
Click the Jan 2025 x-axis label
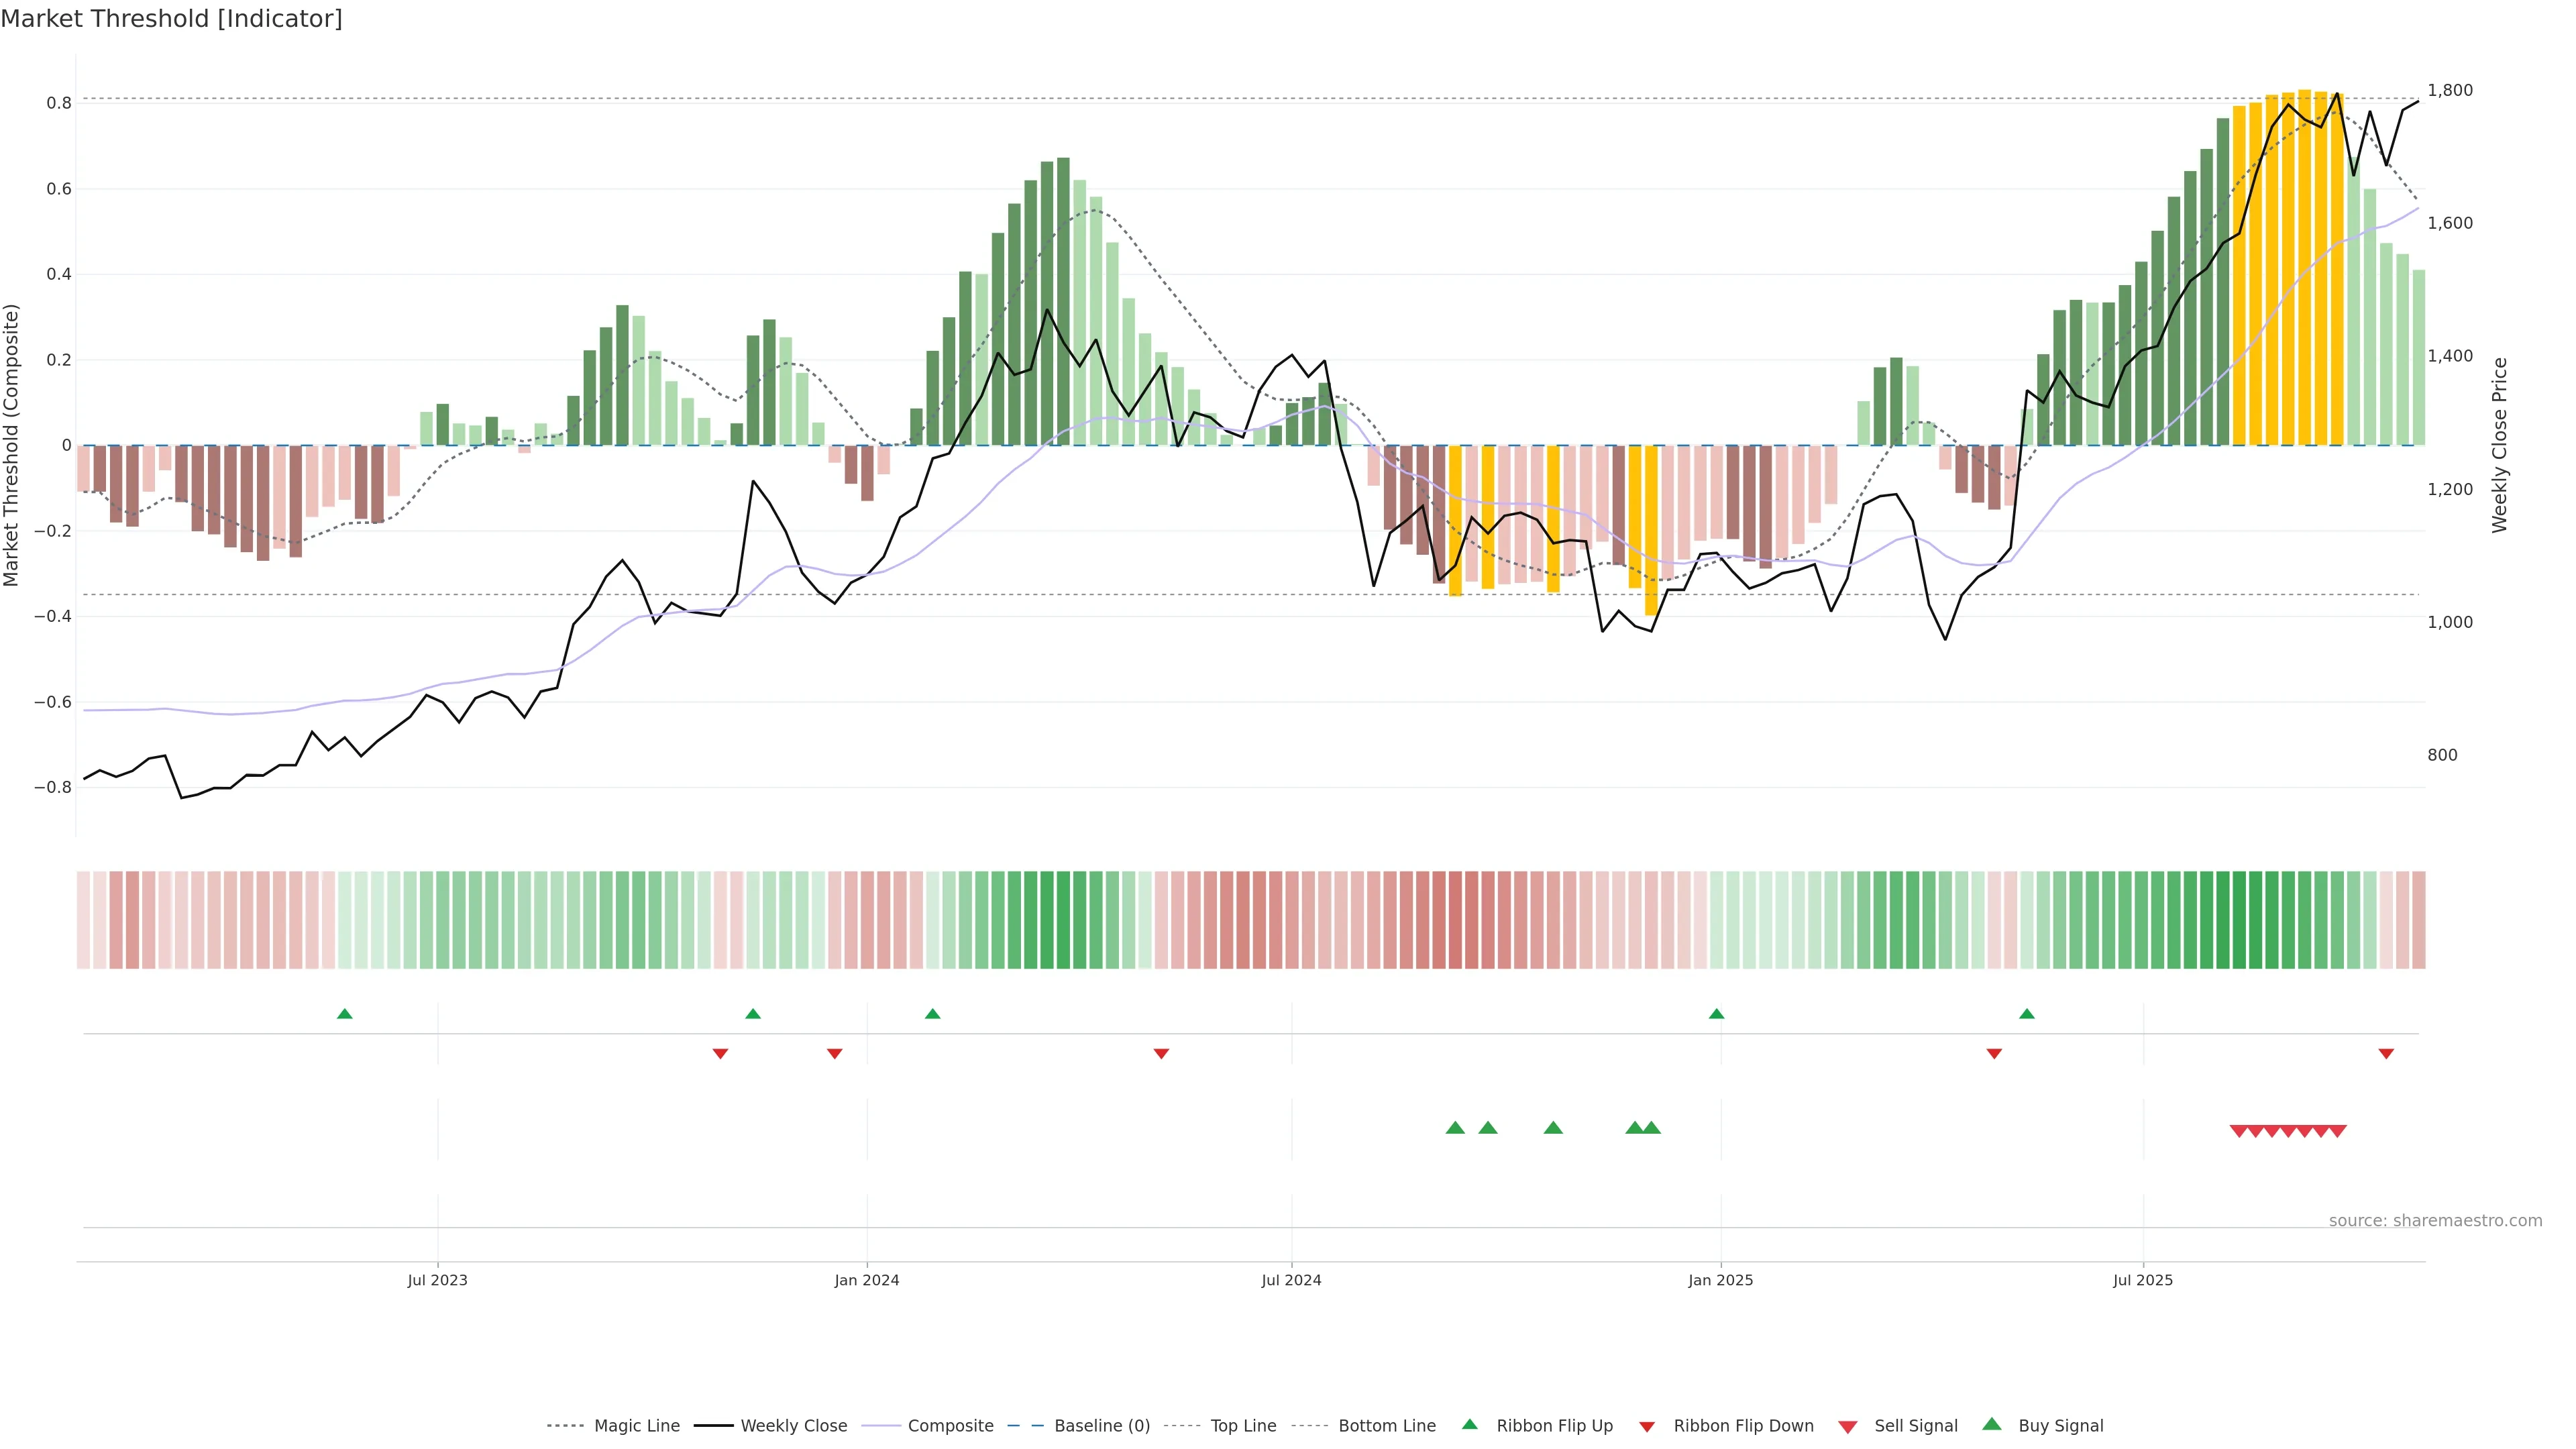(1720, 1280)
